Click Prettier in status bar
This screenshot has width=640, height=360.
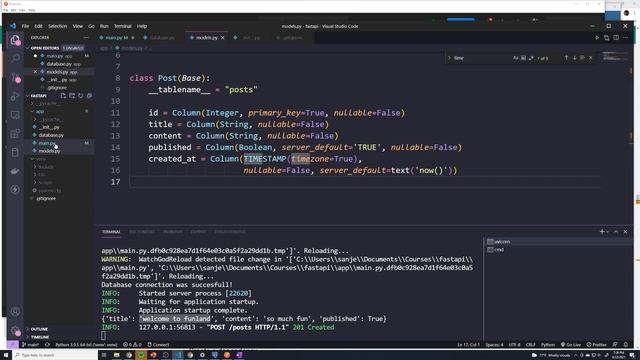596,344
